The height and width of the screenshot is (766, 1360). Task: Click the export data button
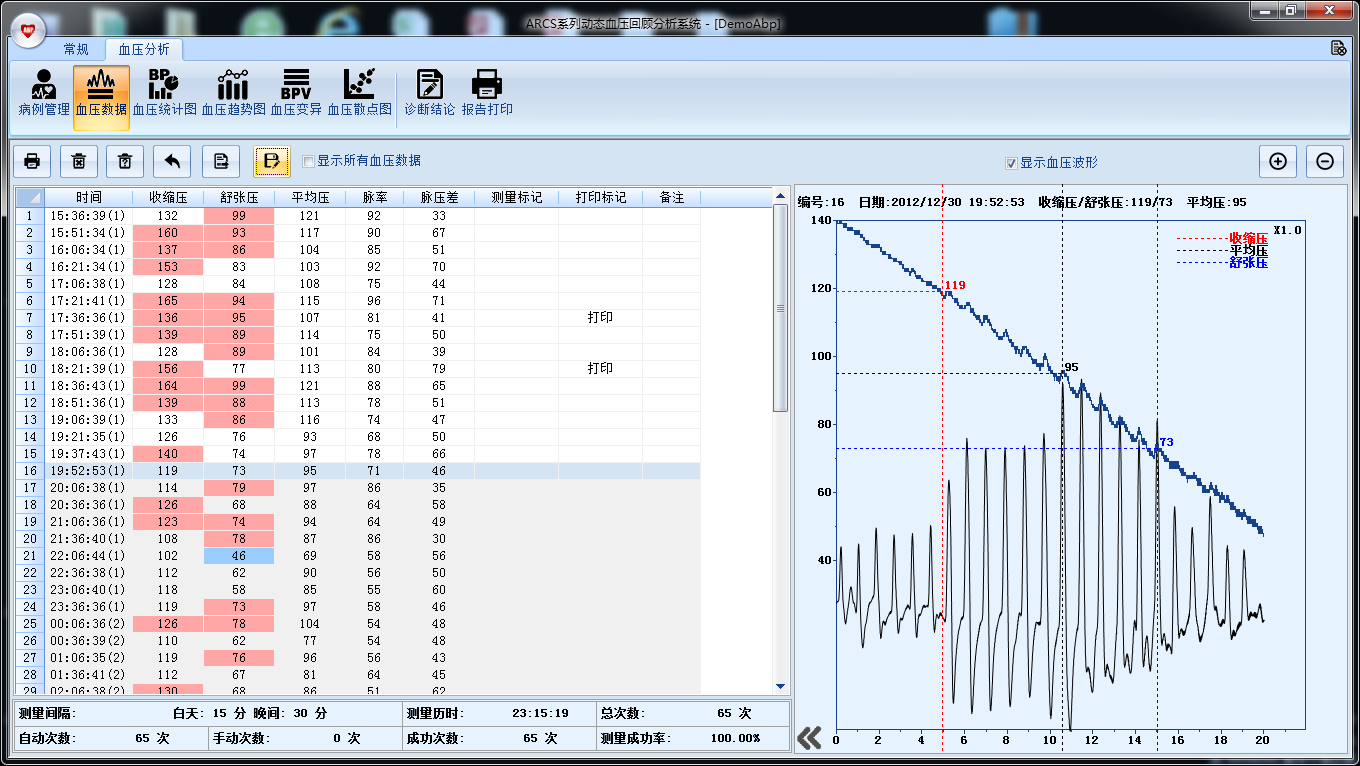click(x=220, y=161)
